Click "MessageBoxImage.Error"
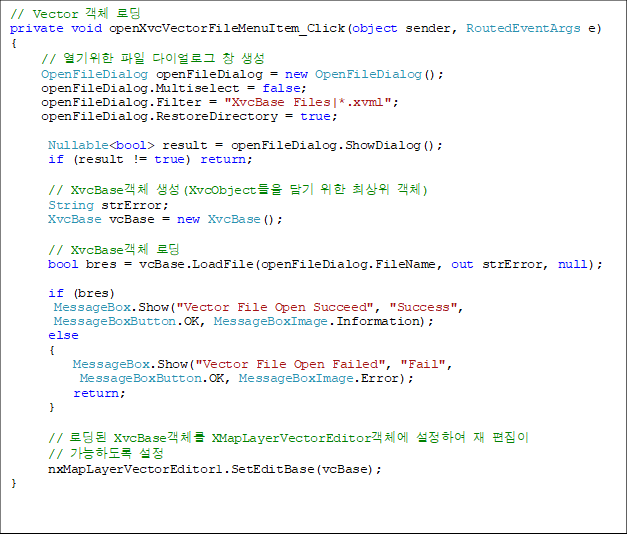 click(x=319, y=378)
